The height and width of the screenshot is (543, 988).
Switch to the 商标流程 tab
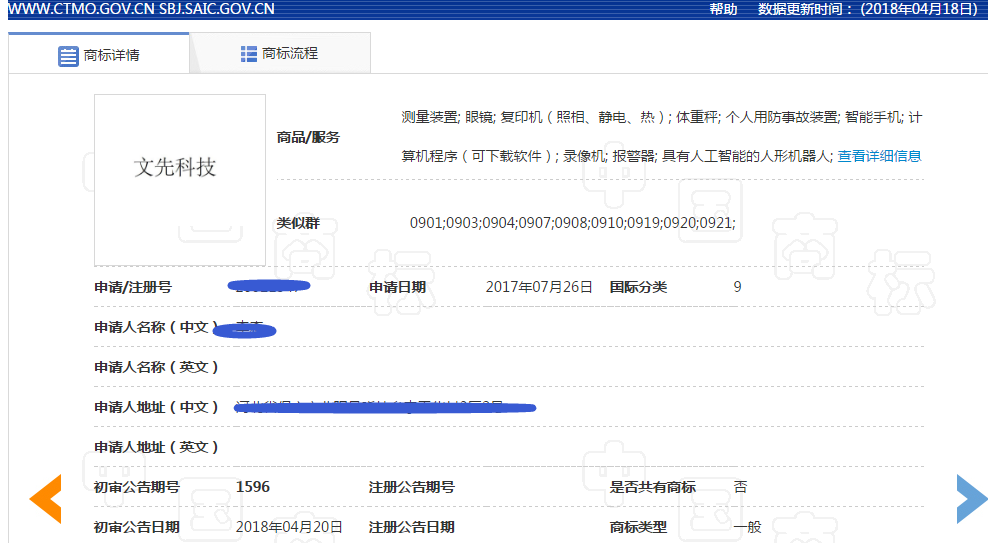[x=280, y=54]
